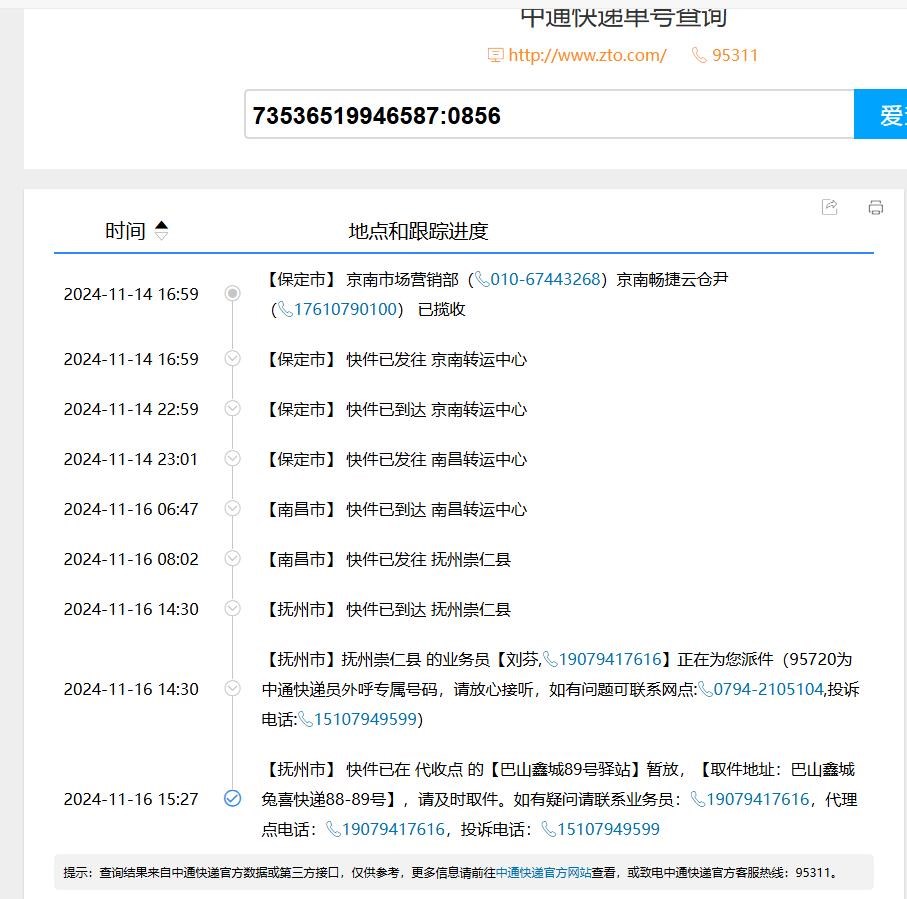Click the blue checkmark node at 15:27

click(233, 798)
